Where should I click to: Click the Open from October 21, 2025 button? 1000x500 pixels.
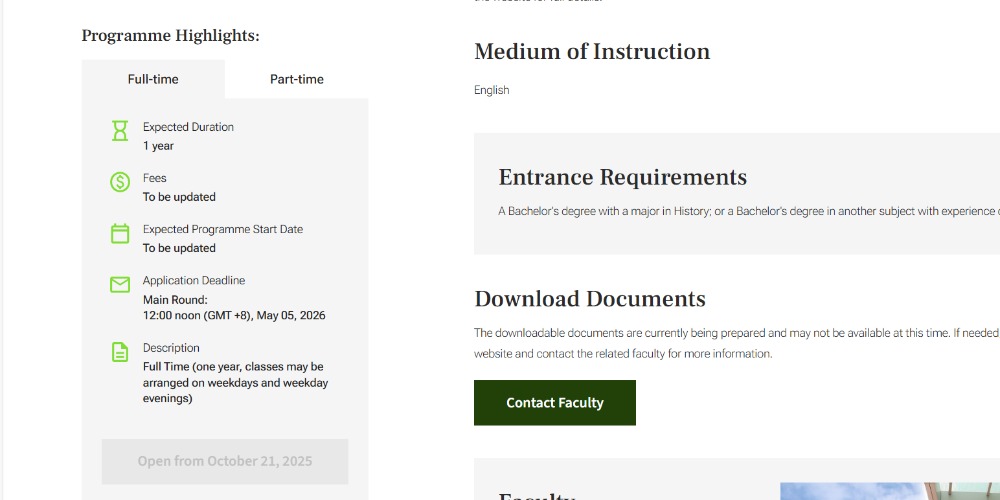225,461
